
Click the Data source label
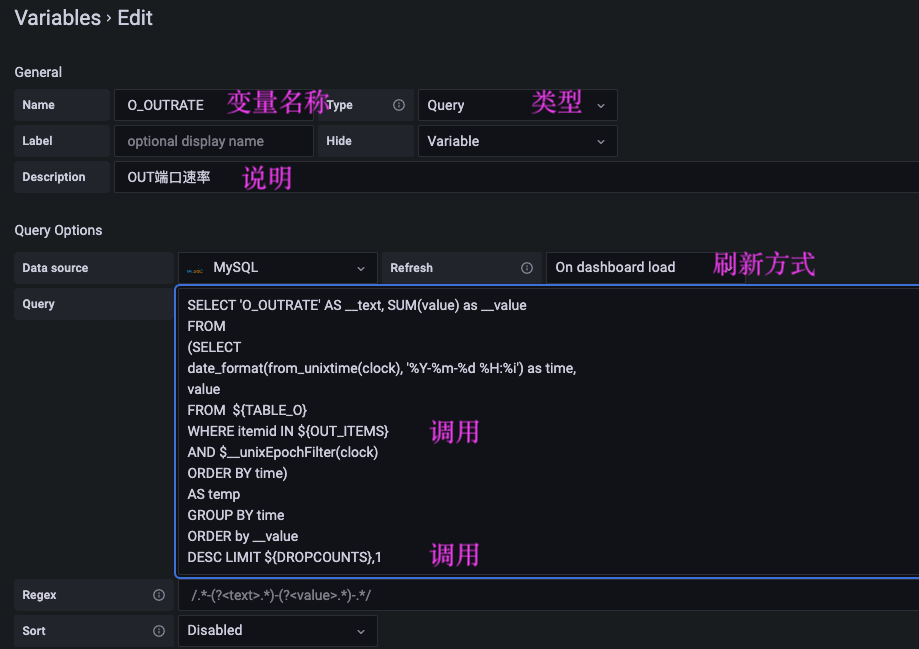point(55,268)
